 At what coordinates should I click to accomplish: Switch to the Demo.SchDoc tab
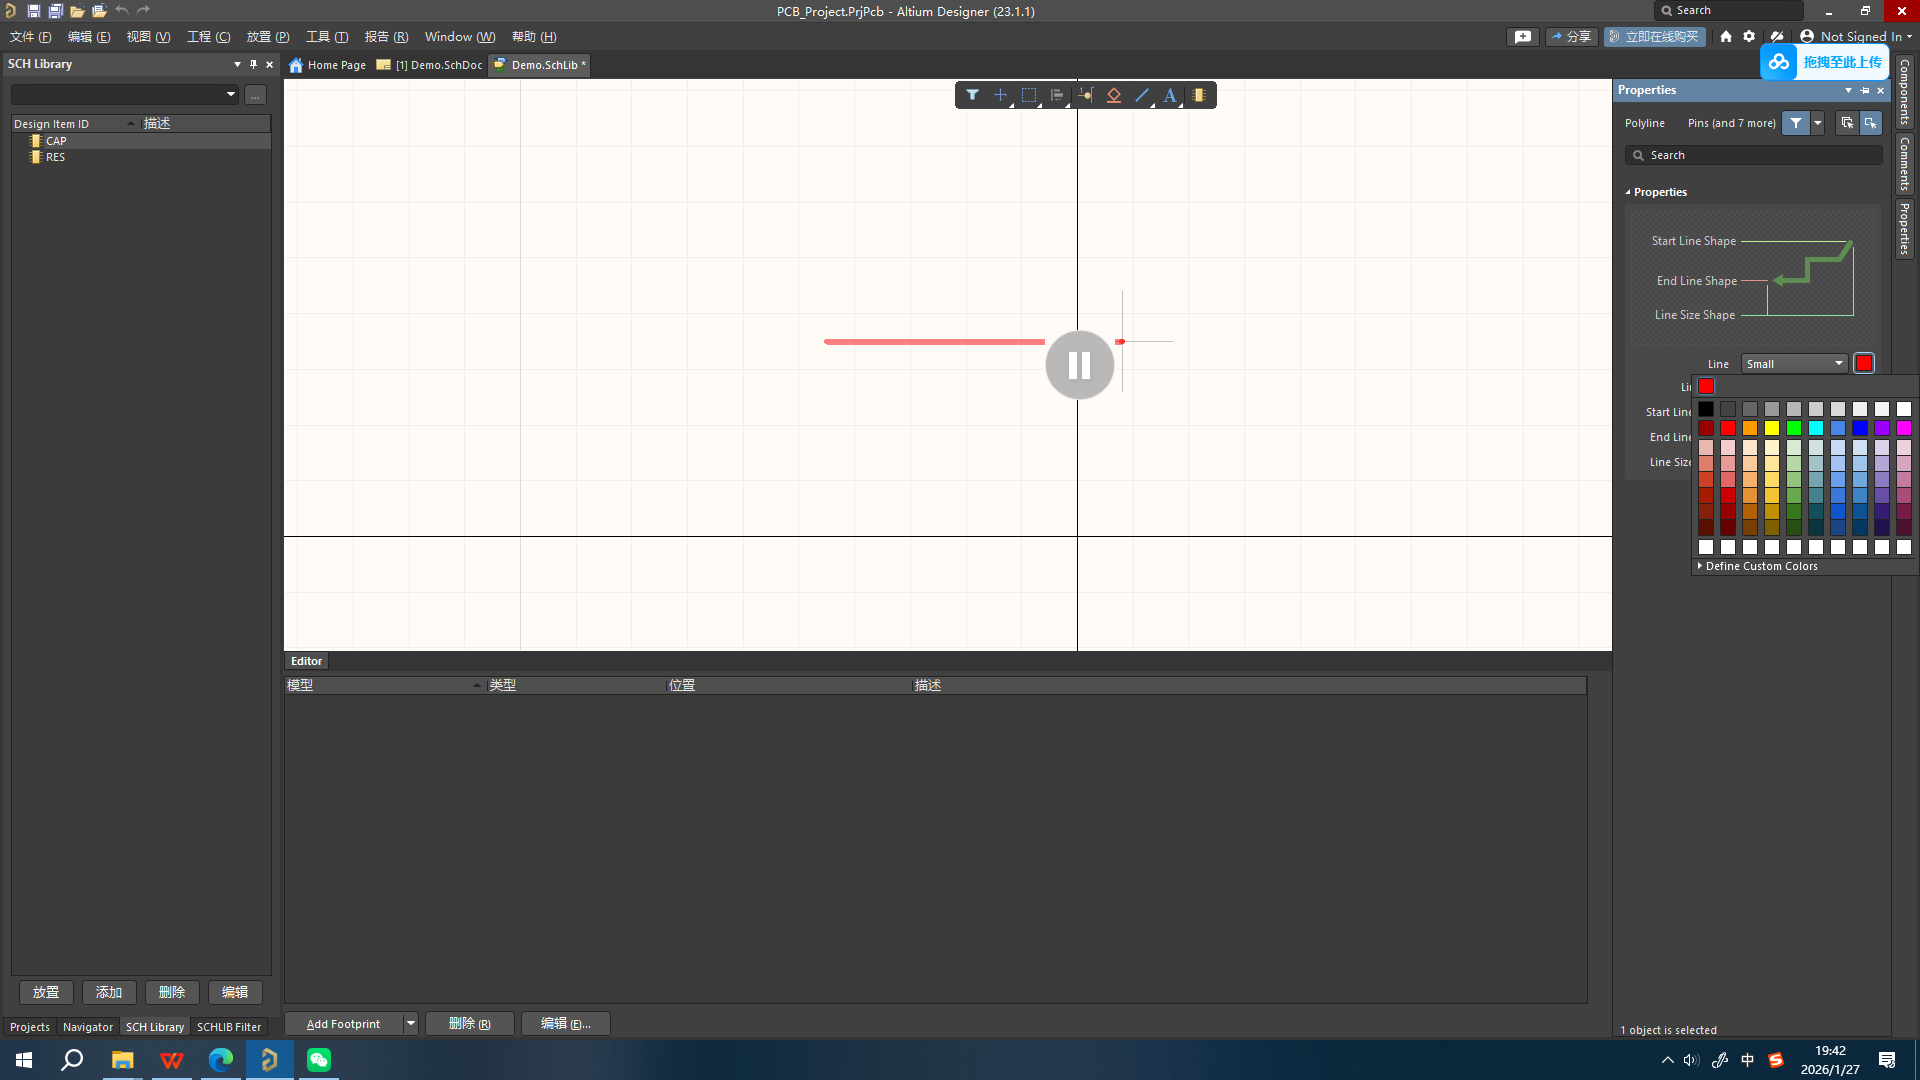437,65
